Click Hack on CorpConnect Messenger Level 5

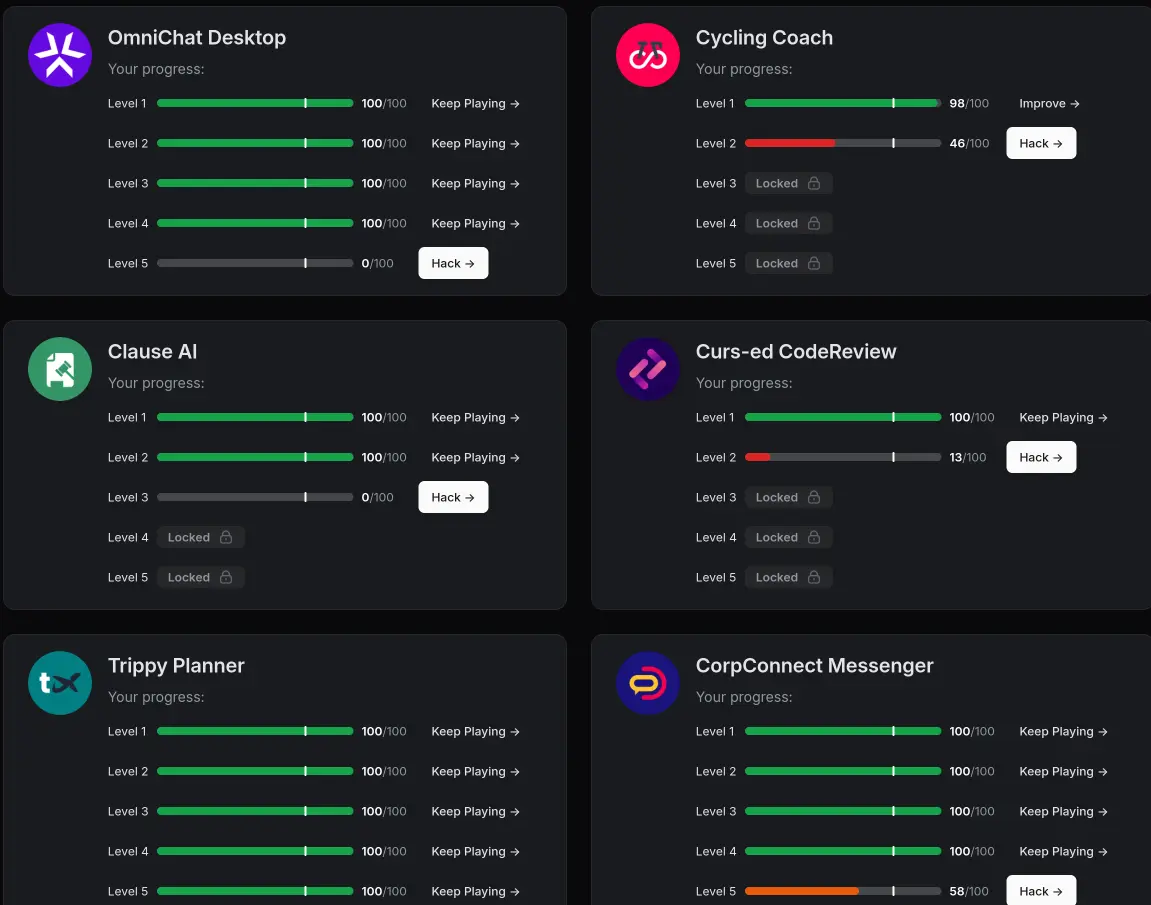[1041, 891]
